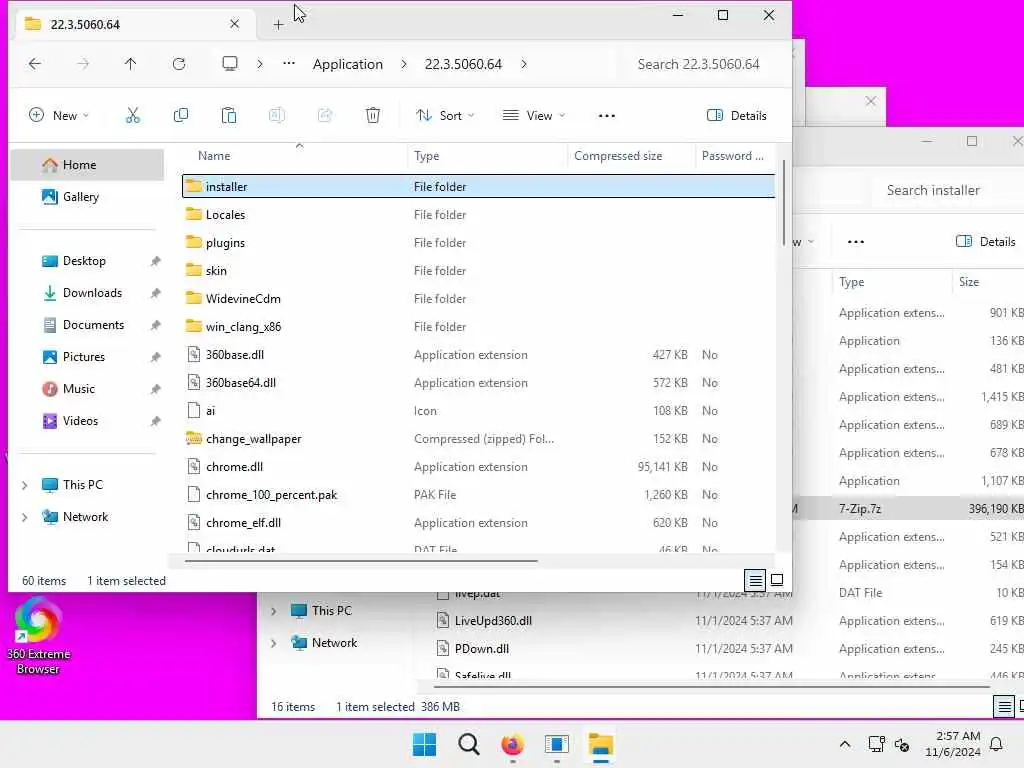The image size is (1024, 768).
Task: Select change_wallpaper zipped folder
Action: [x=478, y=439]
